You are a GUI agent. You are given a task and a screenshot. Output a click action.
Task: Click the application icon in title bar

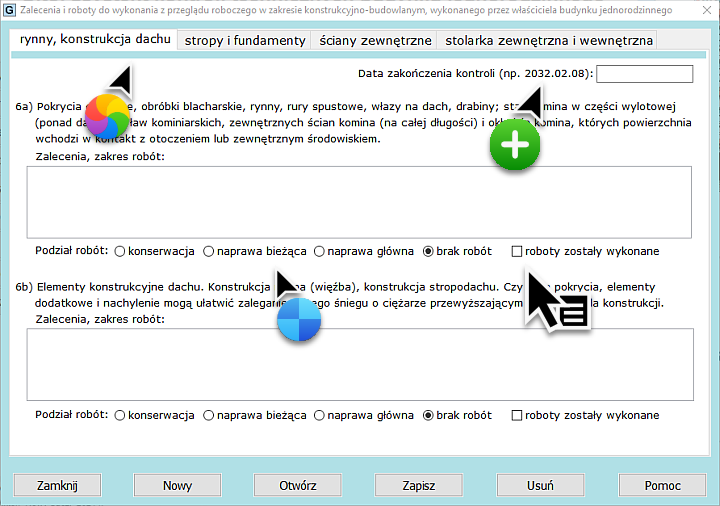click(10, 10)
